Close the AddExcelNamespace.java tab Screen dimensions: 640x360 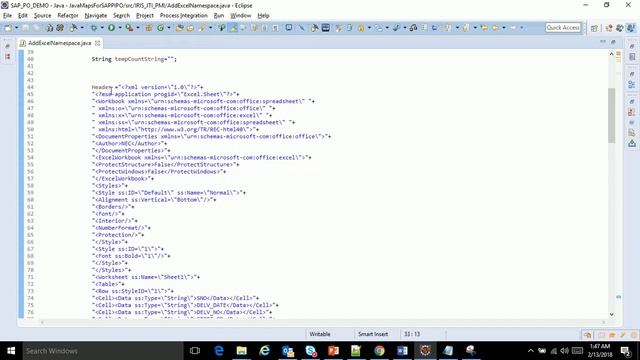[x=98, y=43]
